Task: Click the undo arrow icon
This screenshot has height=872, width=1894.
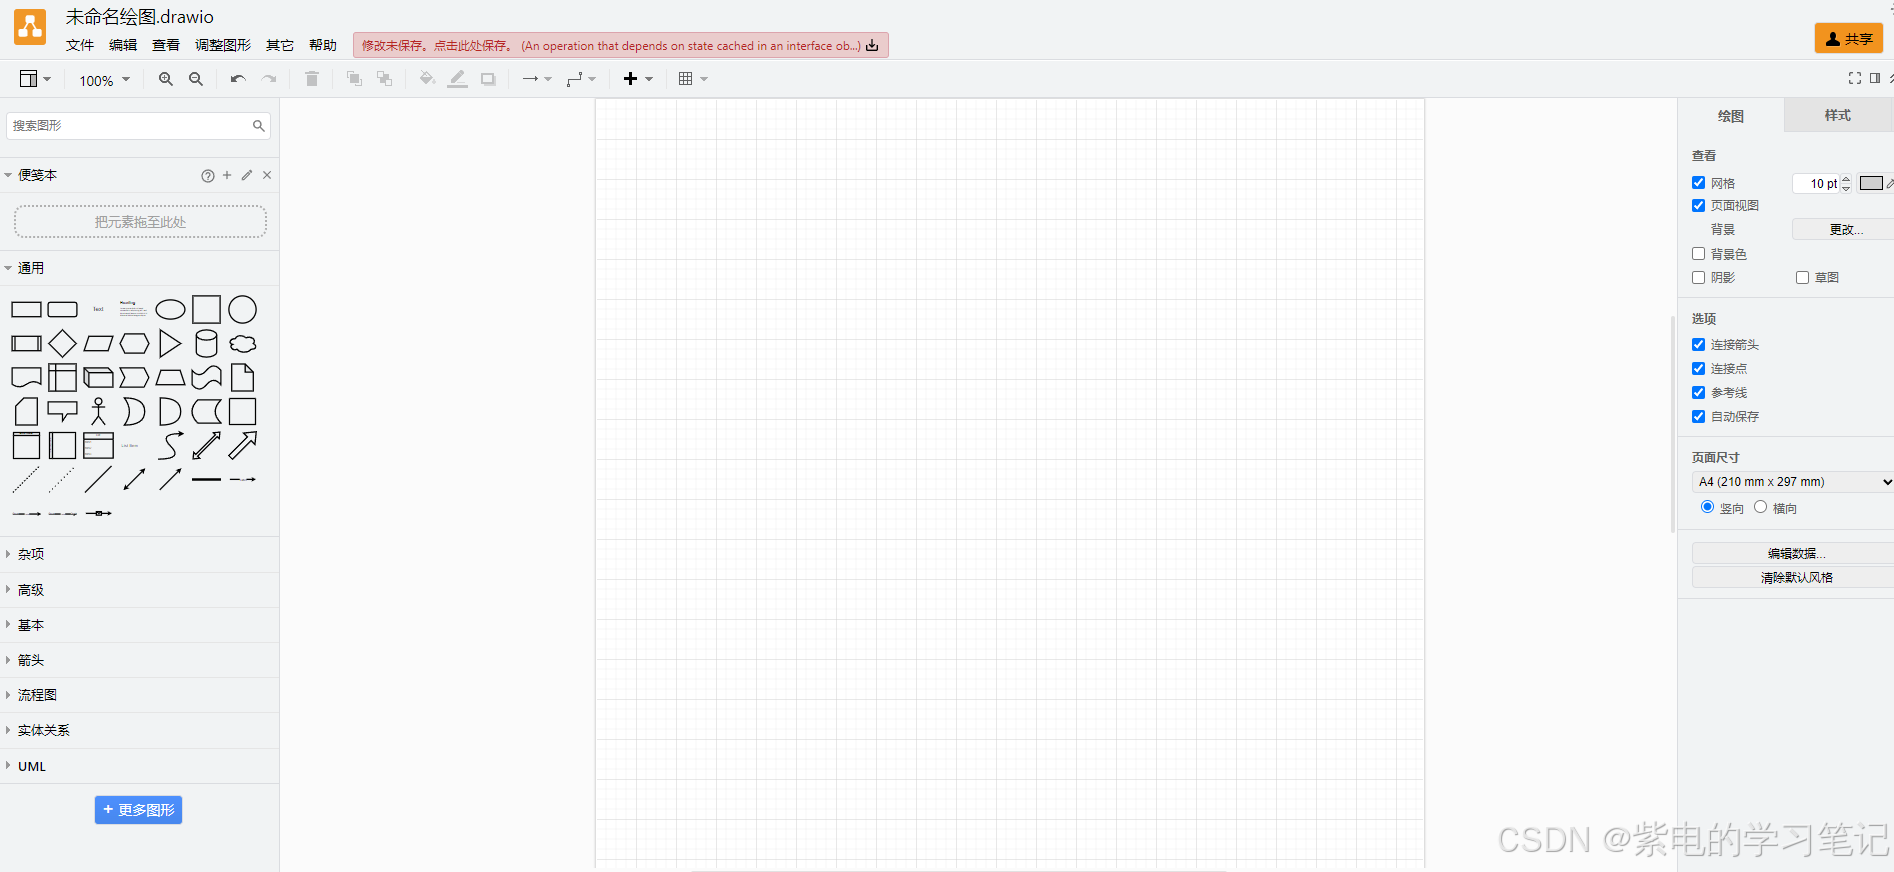Action: (238, 79)
